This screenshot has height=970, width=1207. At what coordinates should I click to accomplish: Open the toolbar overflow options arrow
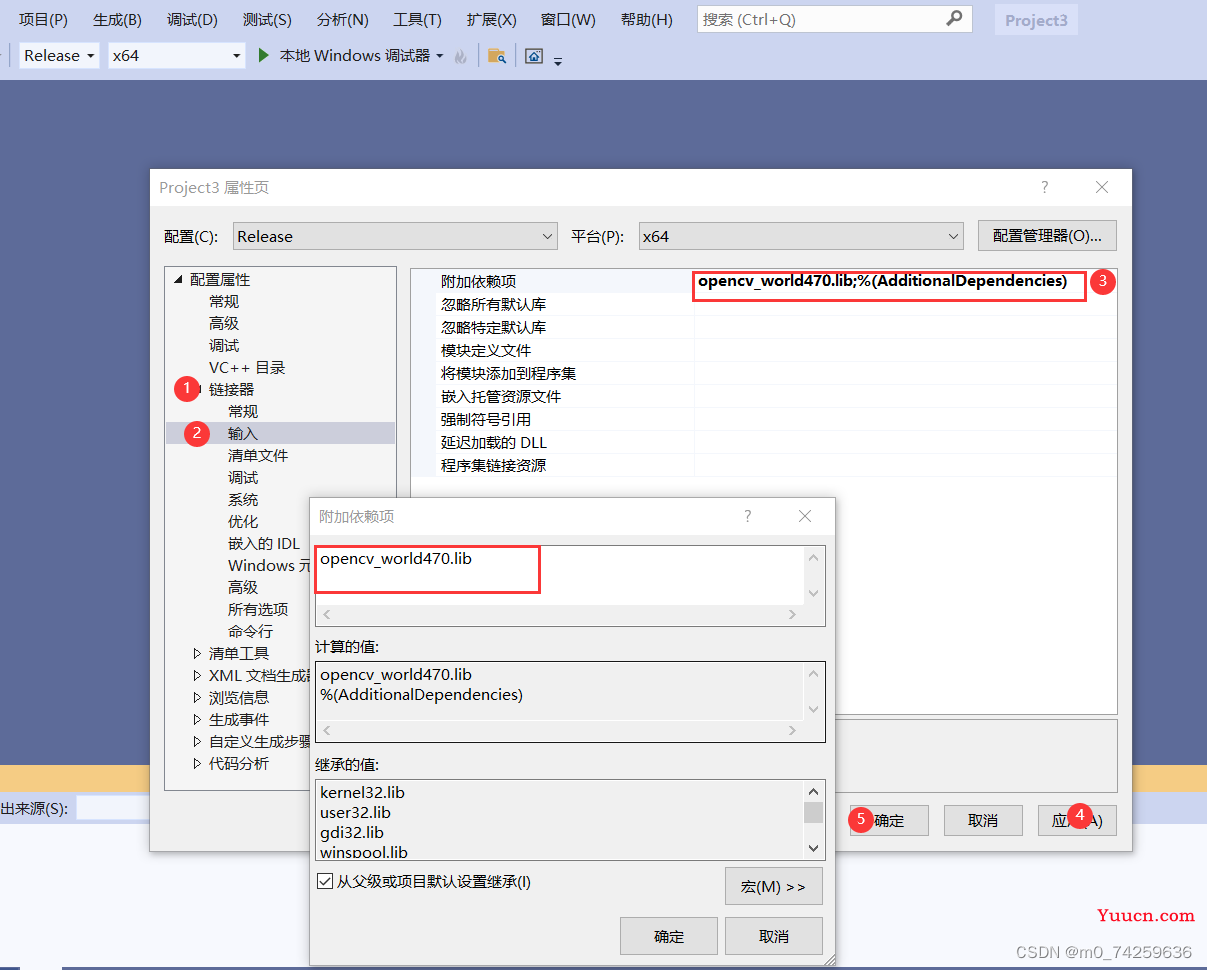[x=558, y=62]
